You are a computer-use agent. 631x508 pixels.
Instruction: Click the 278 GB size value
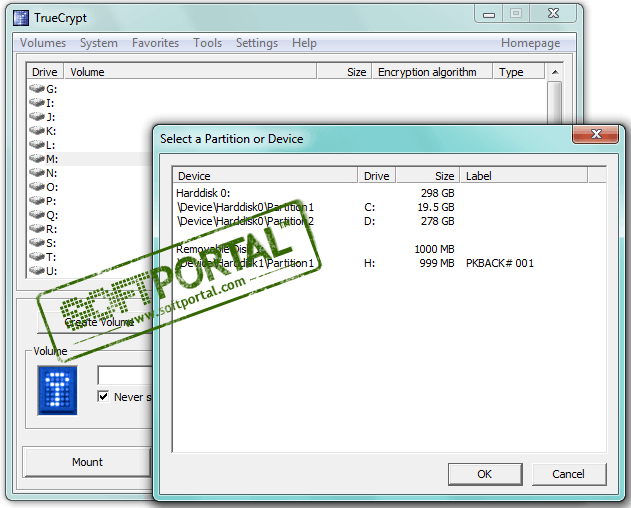point(437,221)
